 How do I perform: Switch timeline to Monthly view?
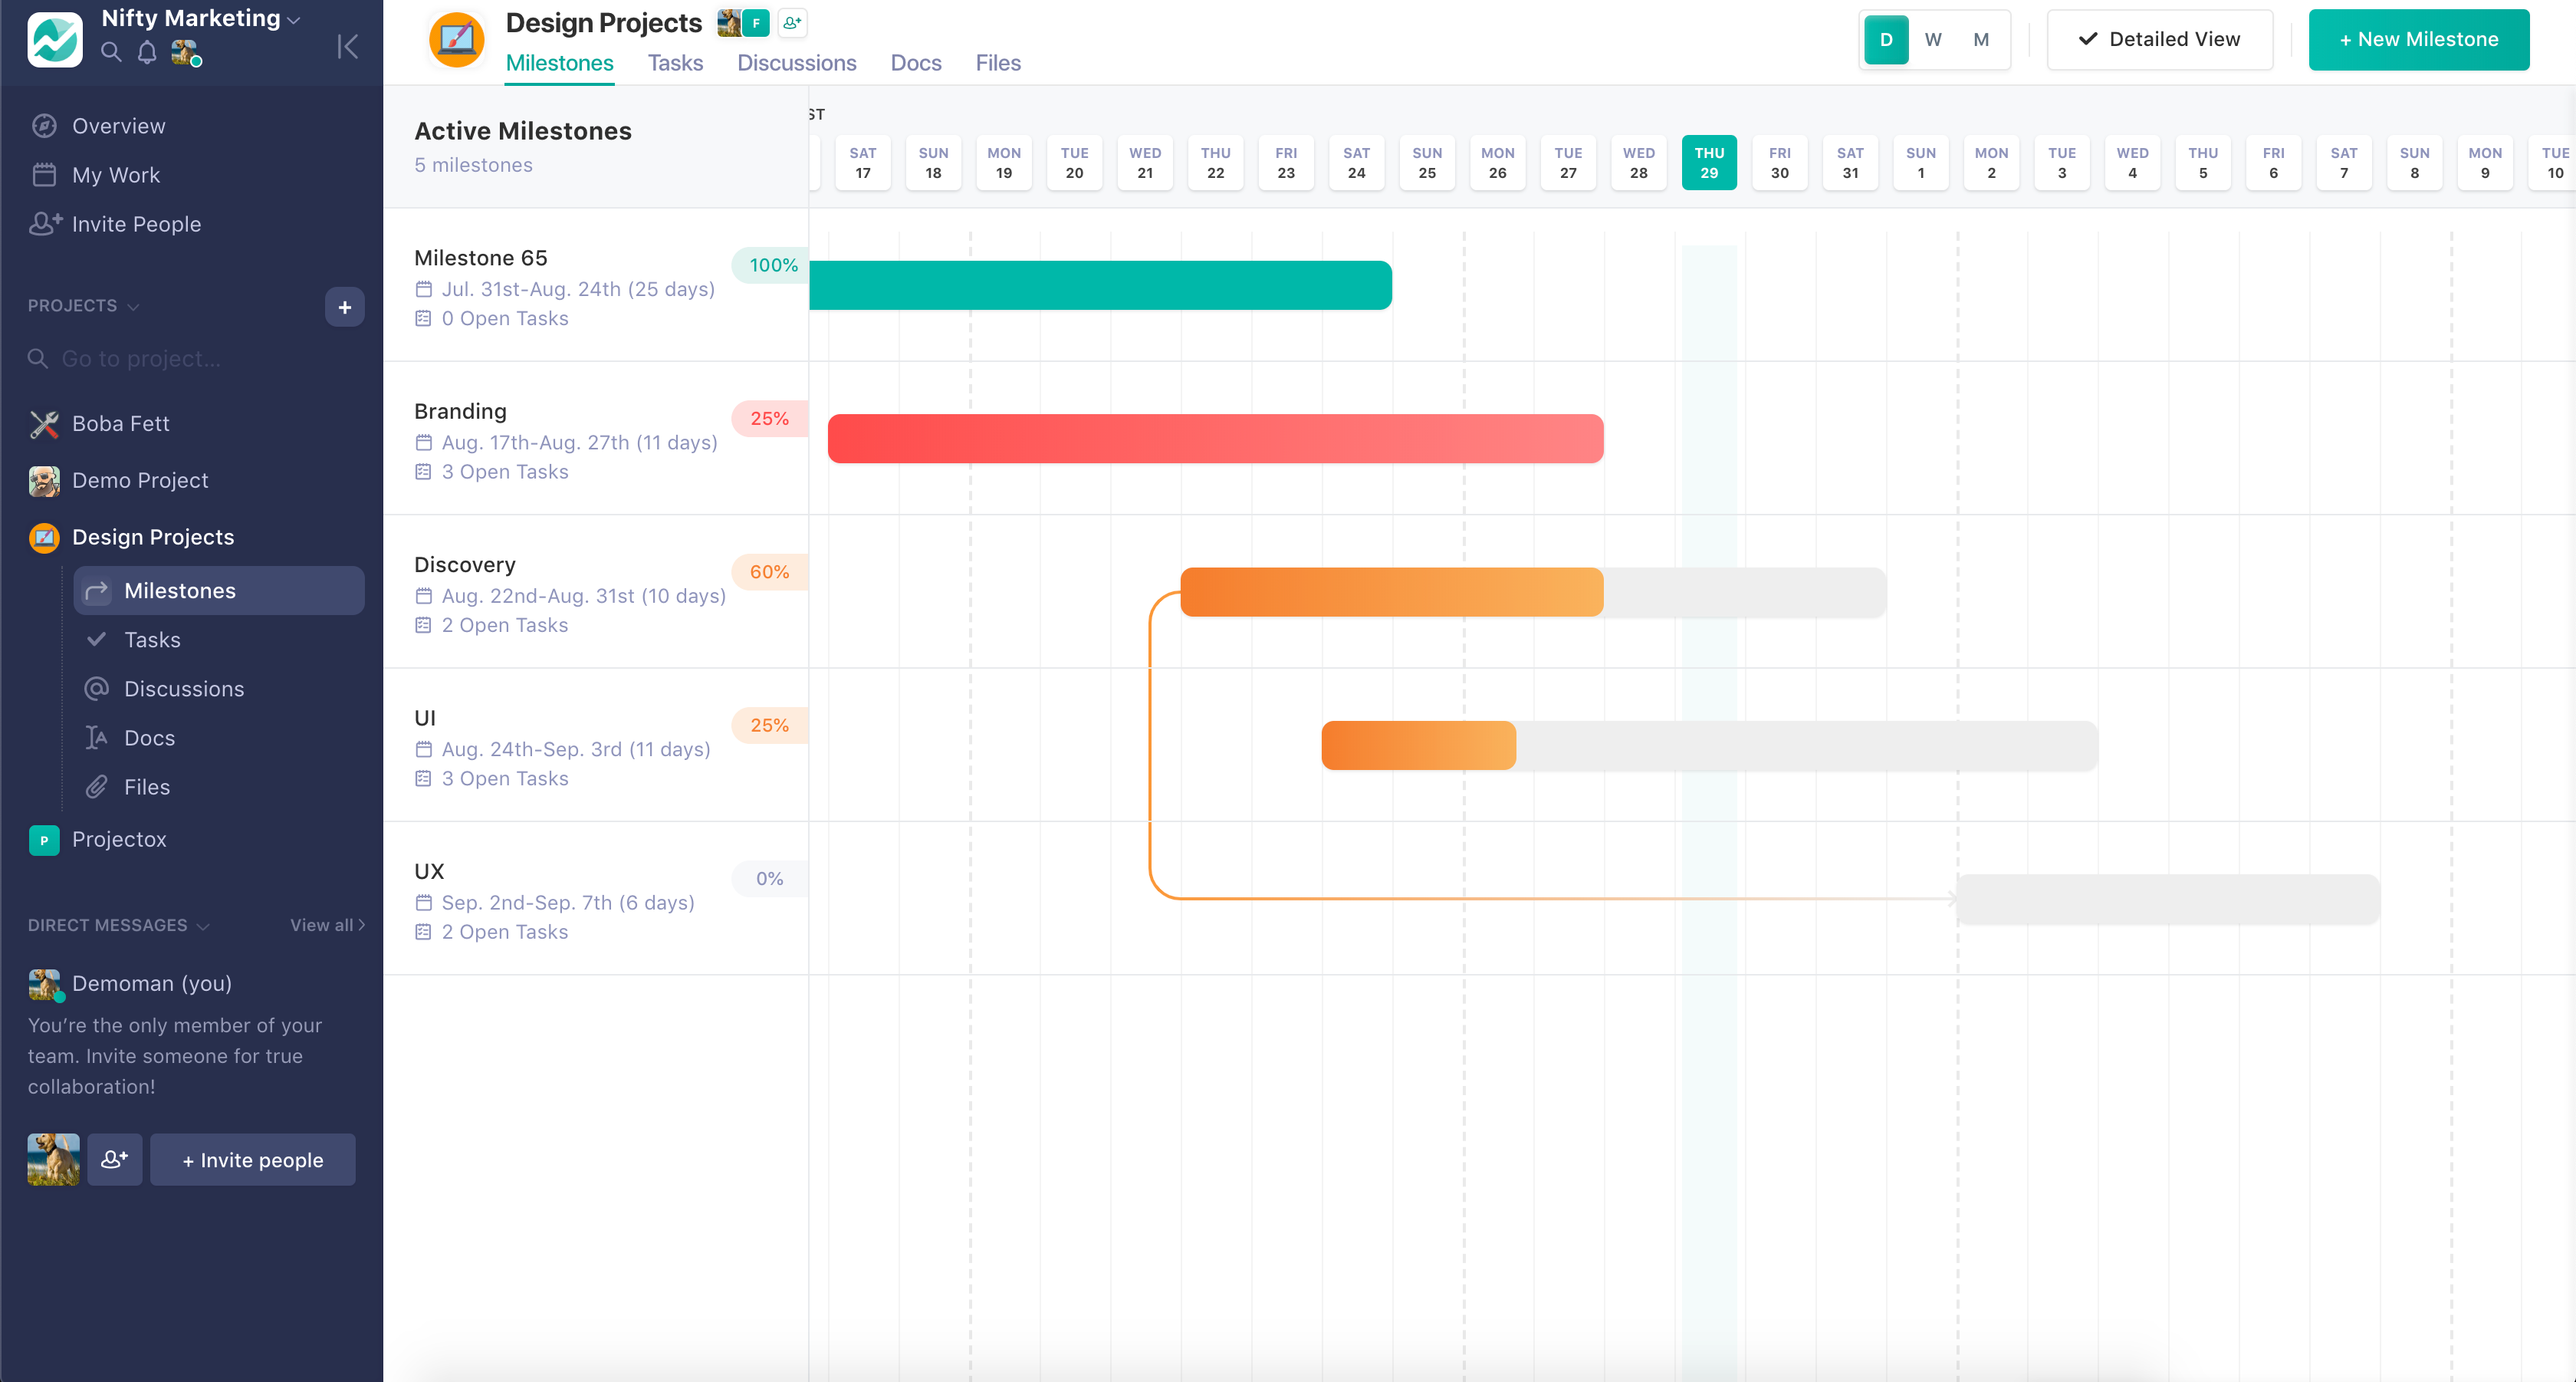pyautogui.click(x=1980, y=40)
